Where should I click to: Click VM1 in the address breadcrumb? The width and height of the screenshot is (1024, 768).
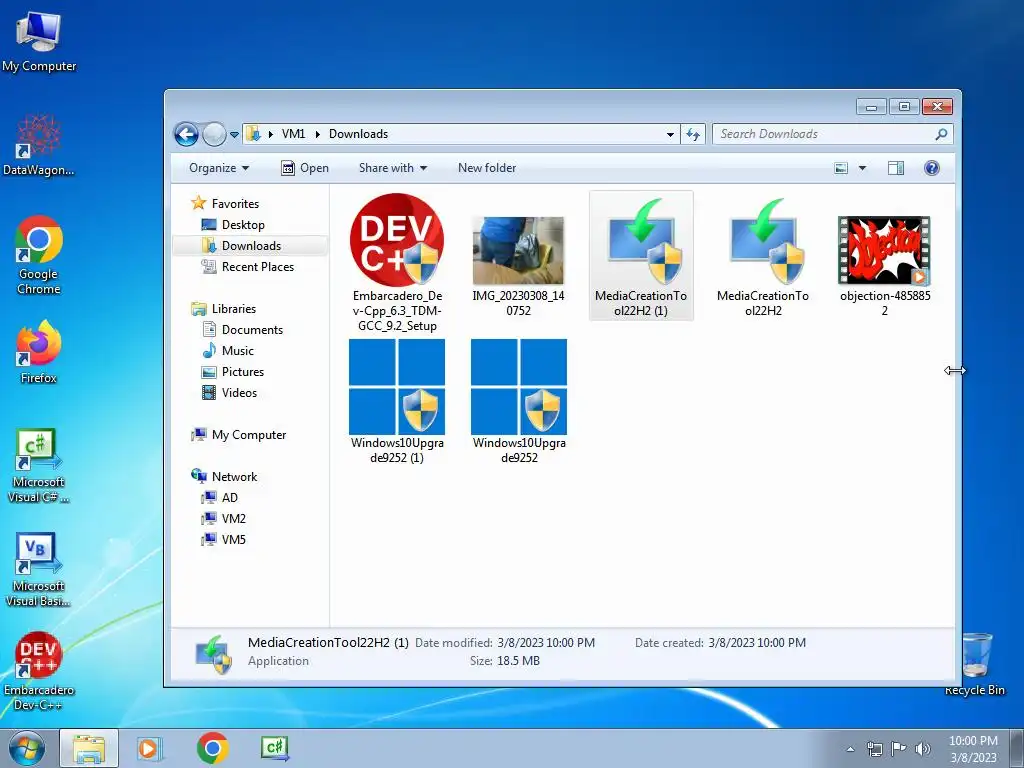pyautogui.click(x=293, y=134)
